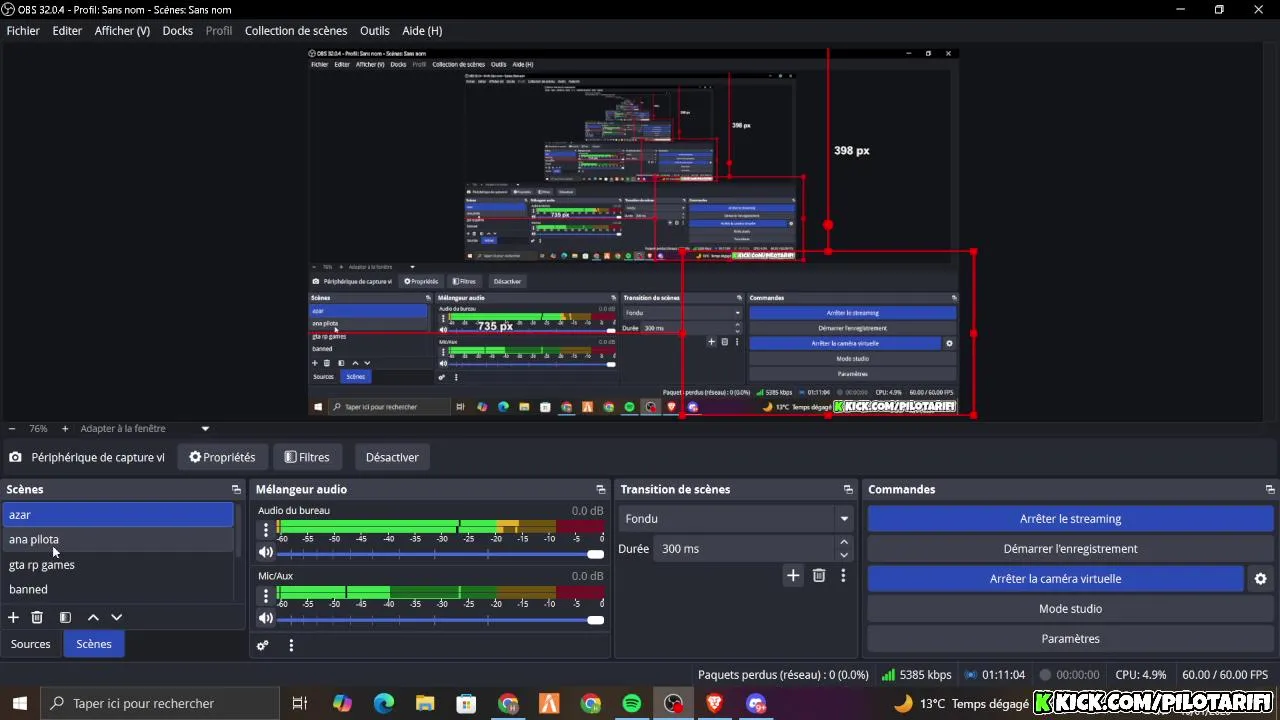The width and height of the screenshot is (1280, 720).
Task: Open the Editer menu
Action: point(67,31)
